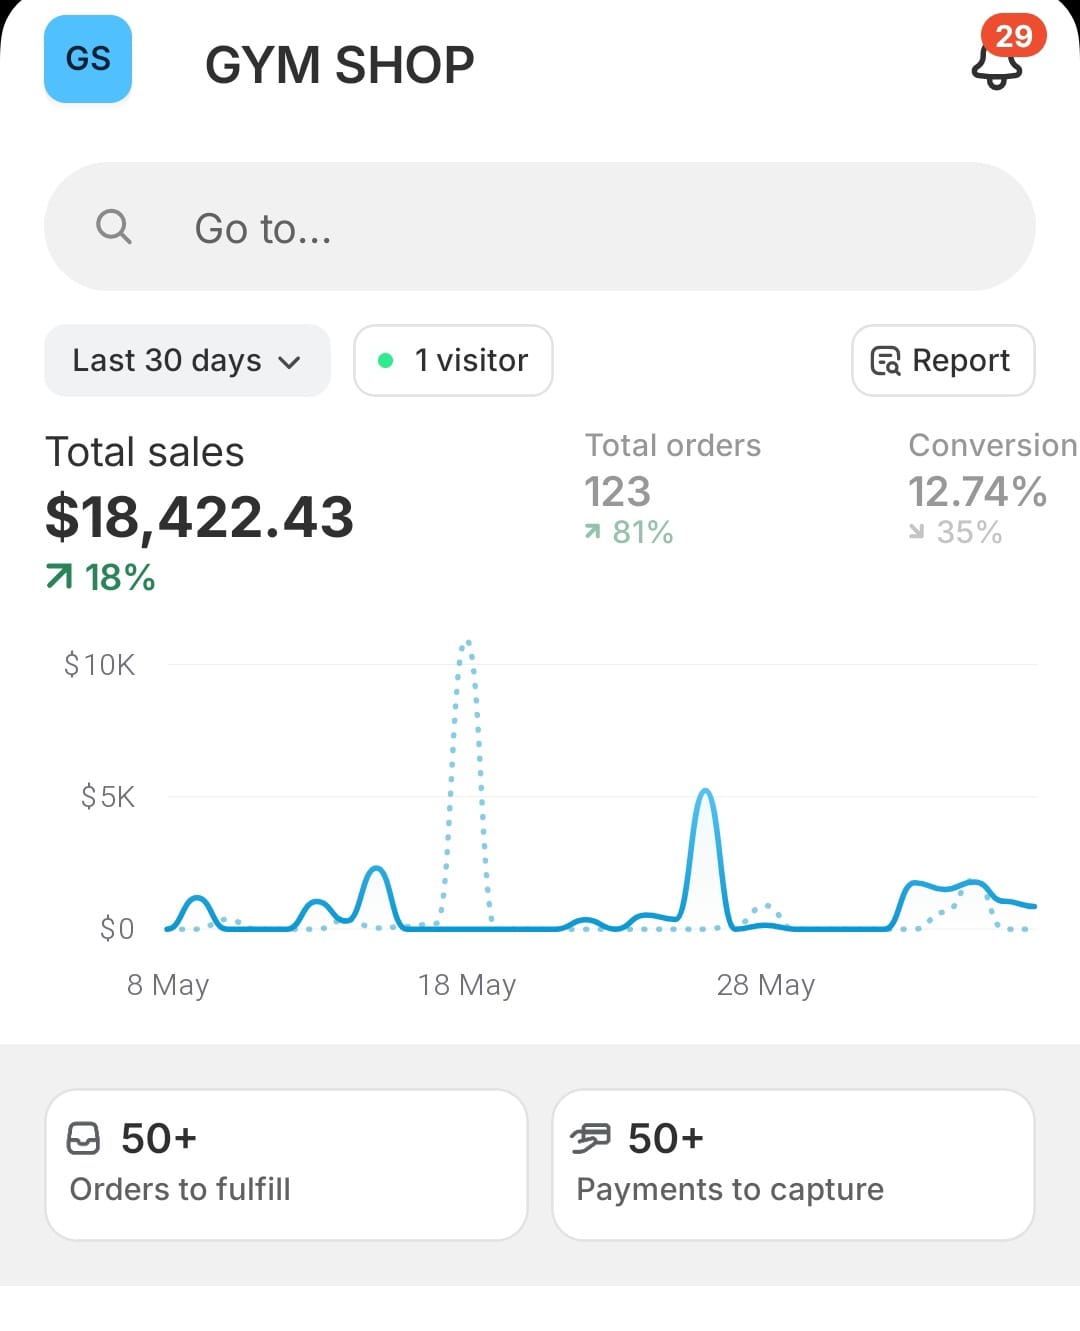1080x1331 pixels.
Task: Click the Report analytics icon
Action: (x=885, y=360)
